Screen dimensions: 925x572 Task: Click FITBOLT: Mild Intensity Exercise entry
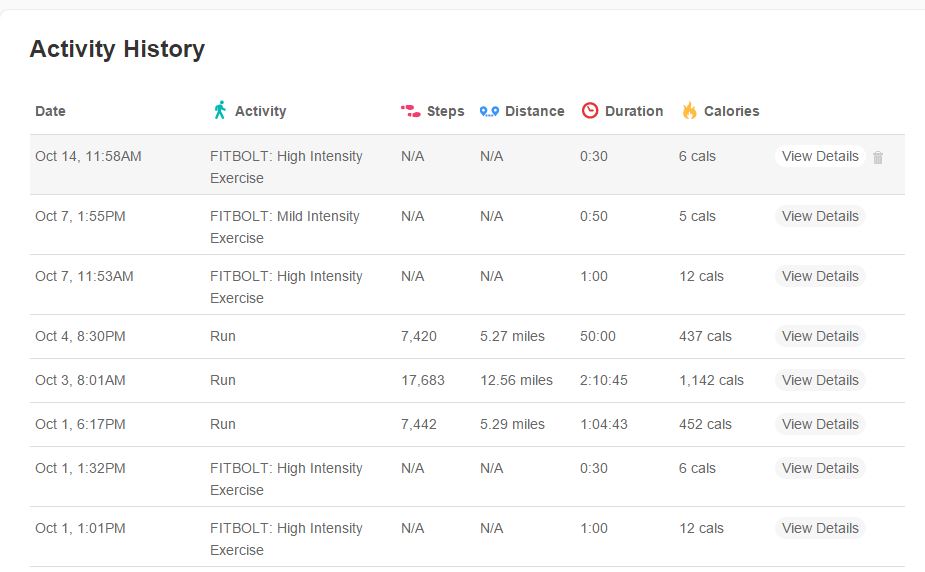(284, 227)
